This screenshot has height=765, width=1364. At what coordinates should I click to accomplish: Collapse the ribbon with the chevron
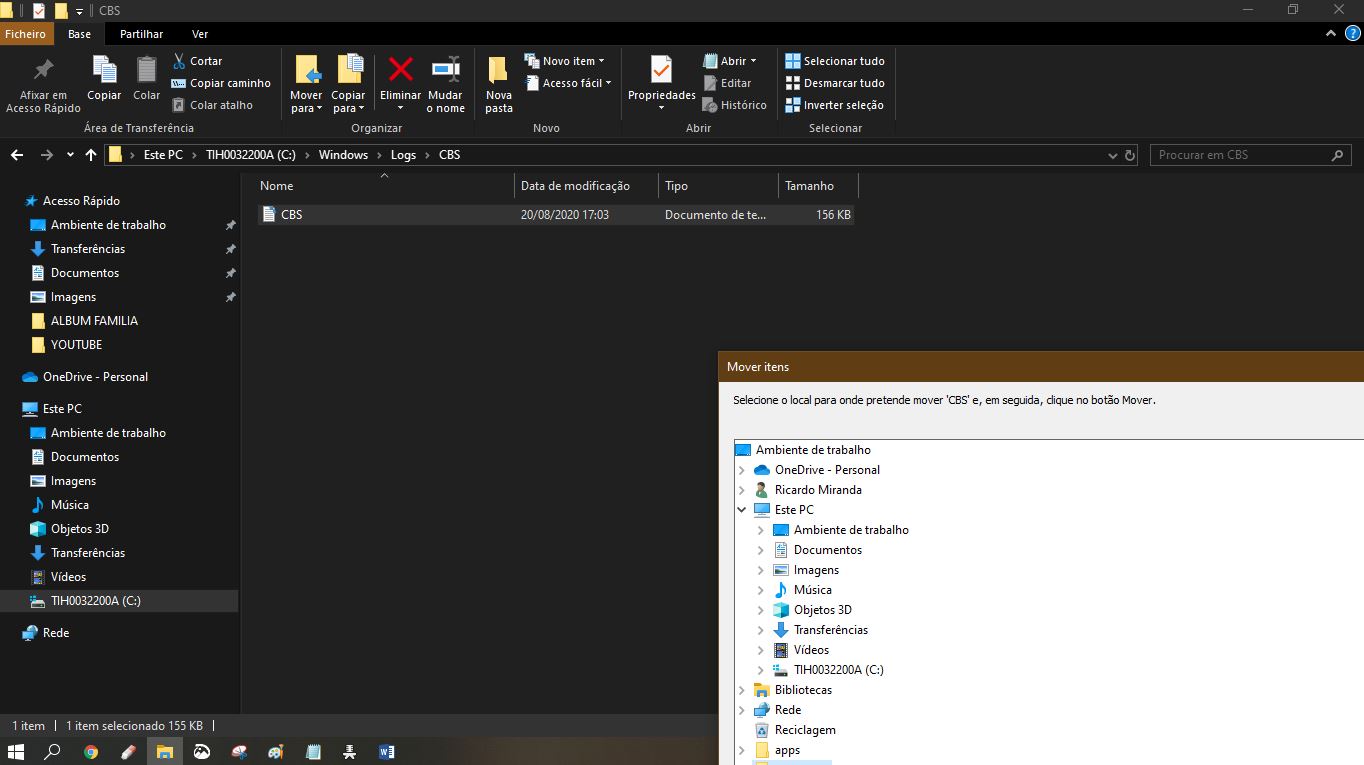coord(1331,33)
